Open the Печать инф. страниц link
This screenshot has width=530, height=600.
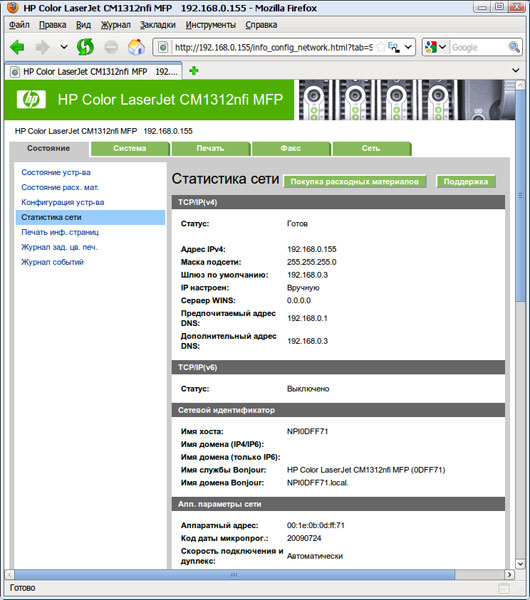pyautogui.click(x=60, y=232)
